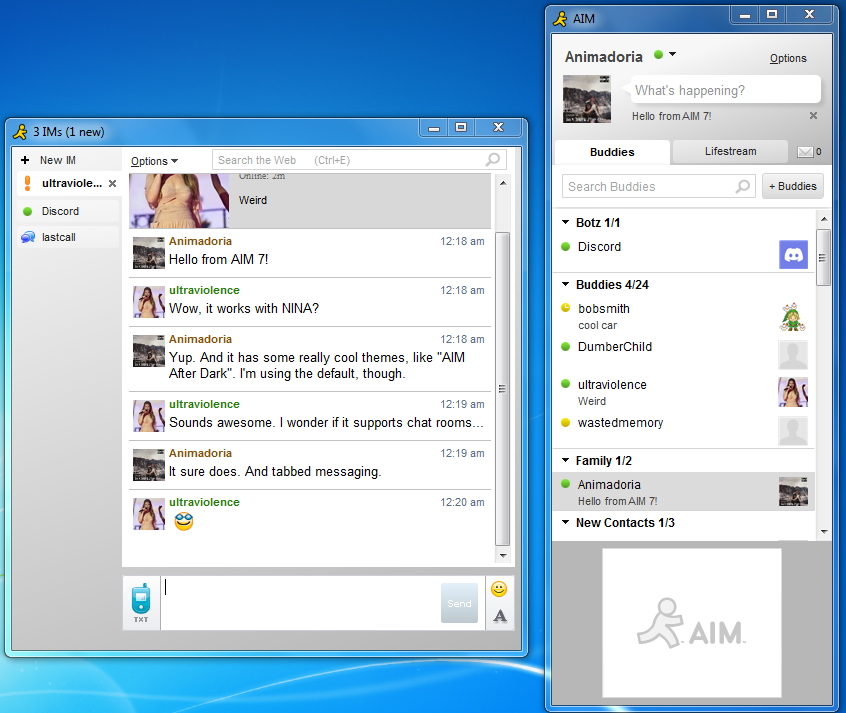This screenshot has width=846, height=713.
Task: Open the Options dropdown in IM window
Action: click(x=154, y=161)
